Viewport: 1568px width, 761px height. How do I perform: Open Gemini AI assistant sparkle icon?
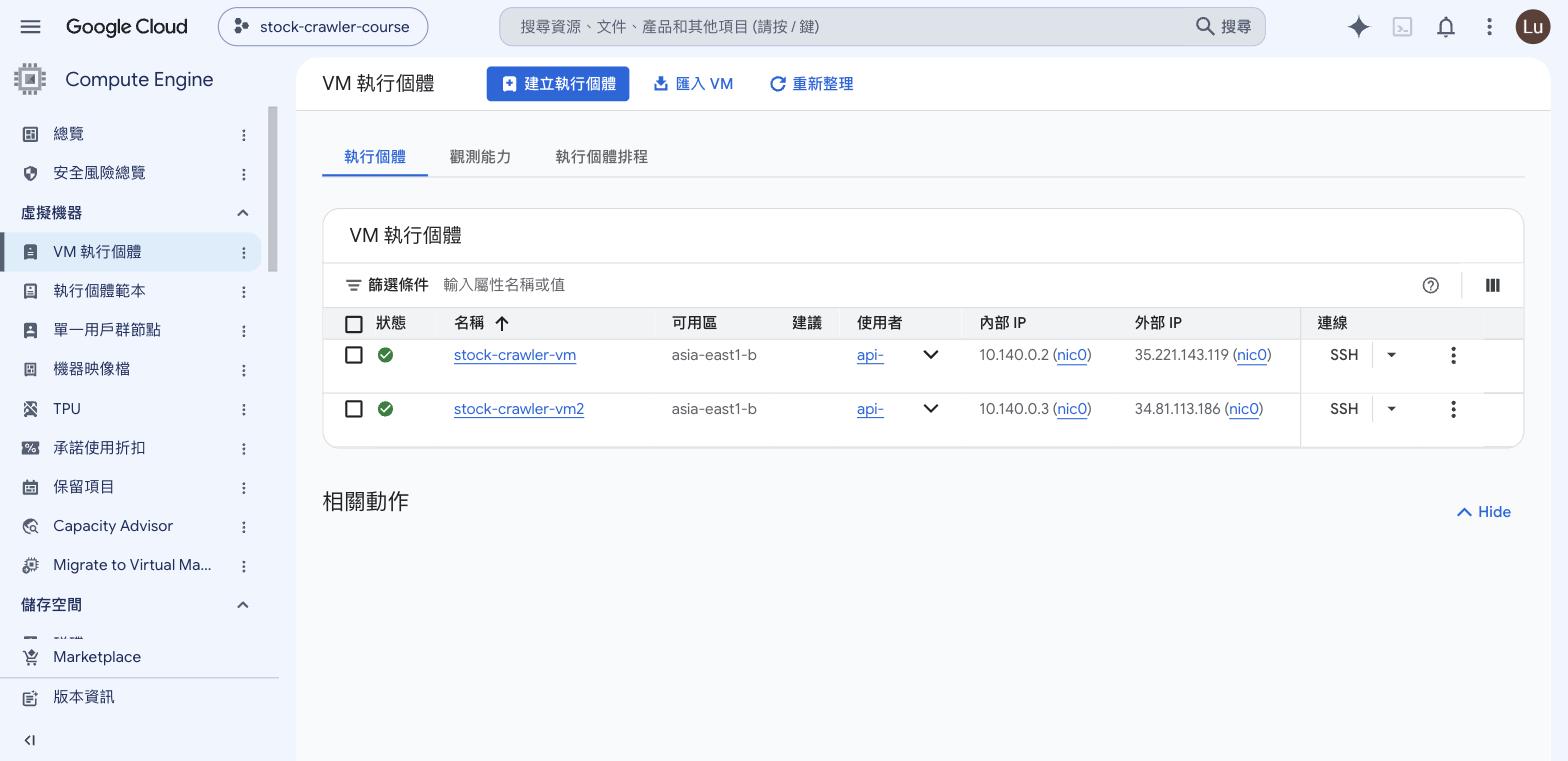tap(1358, 27)
